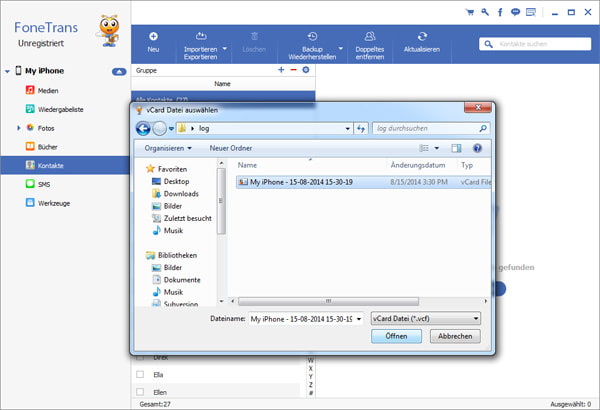Open the Facebook icon in title bar

pyautogui.click(x=500, y=12)
